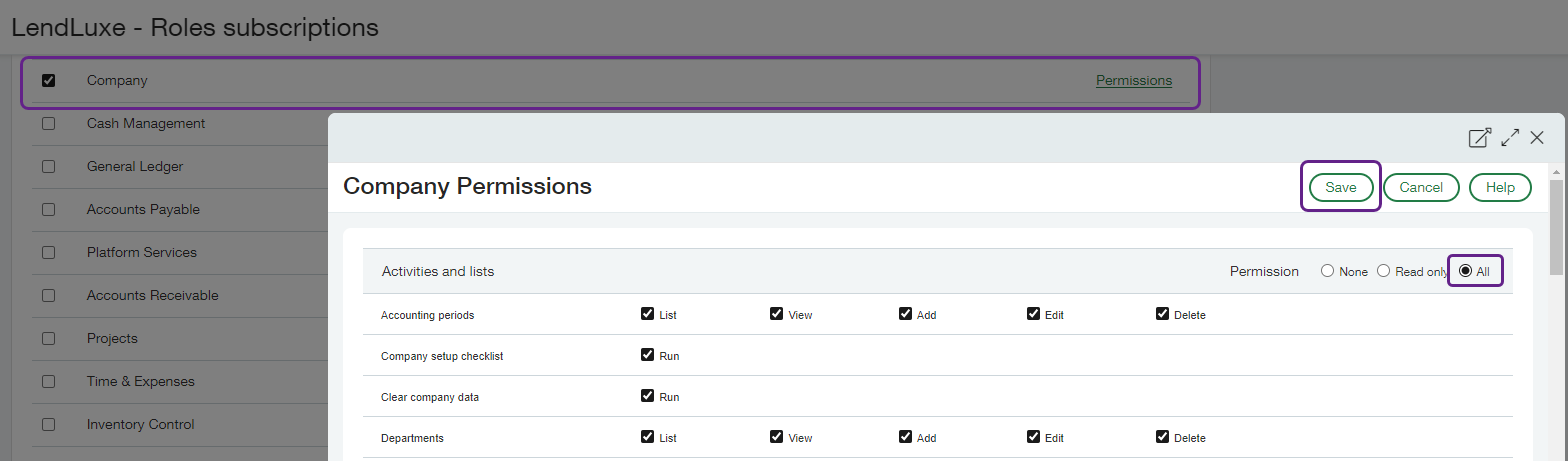
Task: Click the dialog's vertical scrollbar
Action: click(1556, 230)
